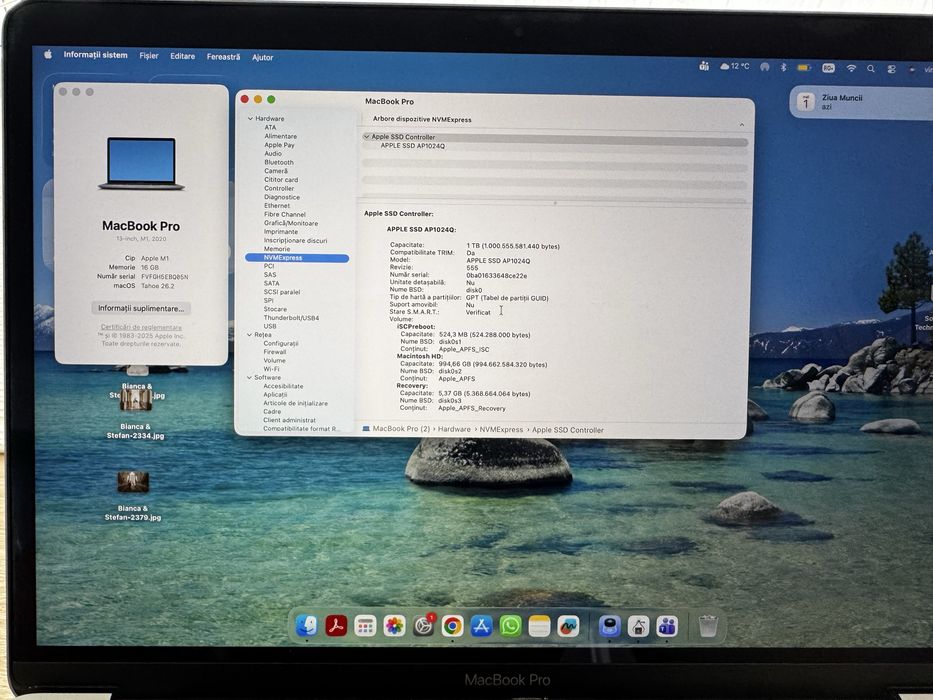The width and height of the screenshot is (933, 700).
Task: Open the Editare menu
Action: 183,56
